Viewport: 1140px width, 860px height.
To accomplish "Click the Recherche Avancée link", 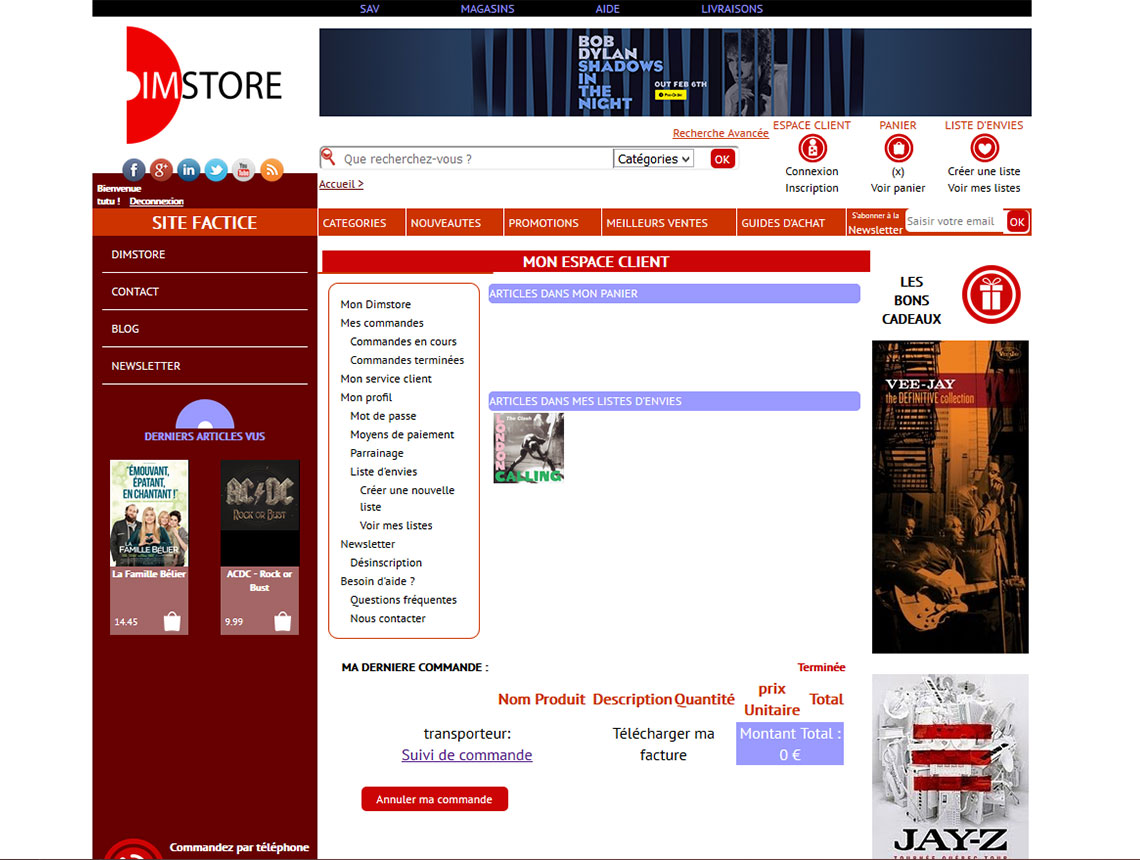I will pos(720,133).
